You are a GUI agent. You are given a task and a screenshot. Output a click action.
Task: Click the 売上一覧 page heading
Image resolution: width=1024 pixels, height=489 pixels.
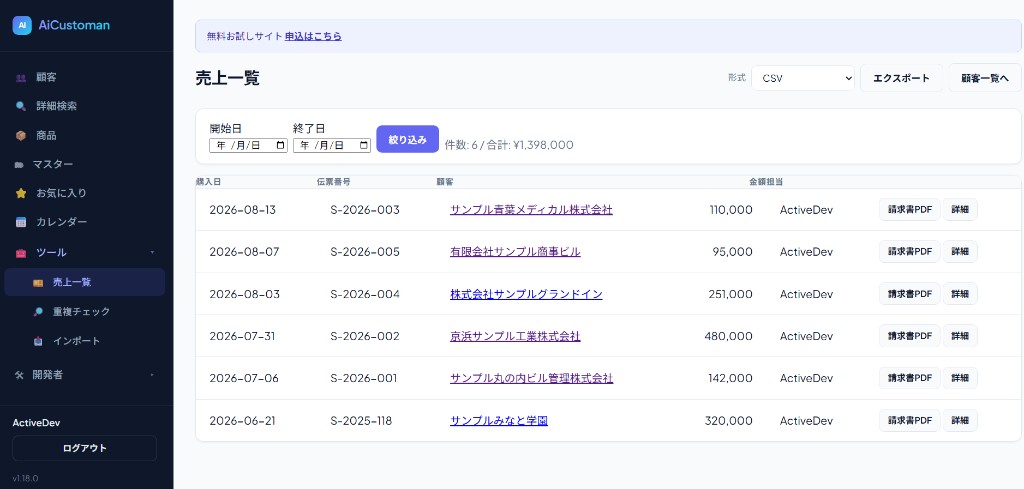(227, 78)
